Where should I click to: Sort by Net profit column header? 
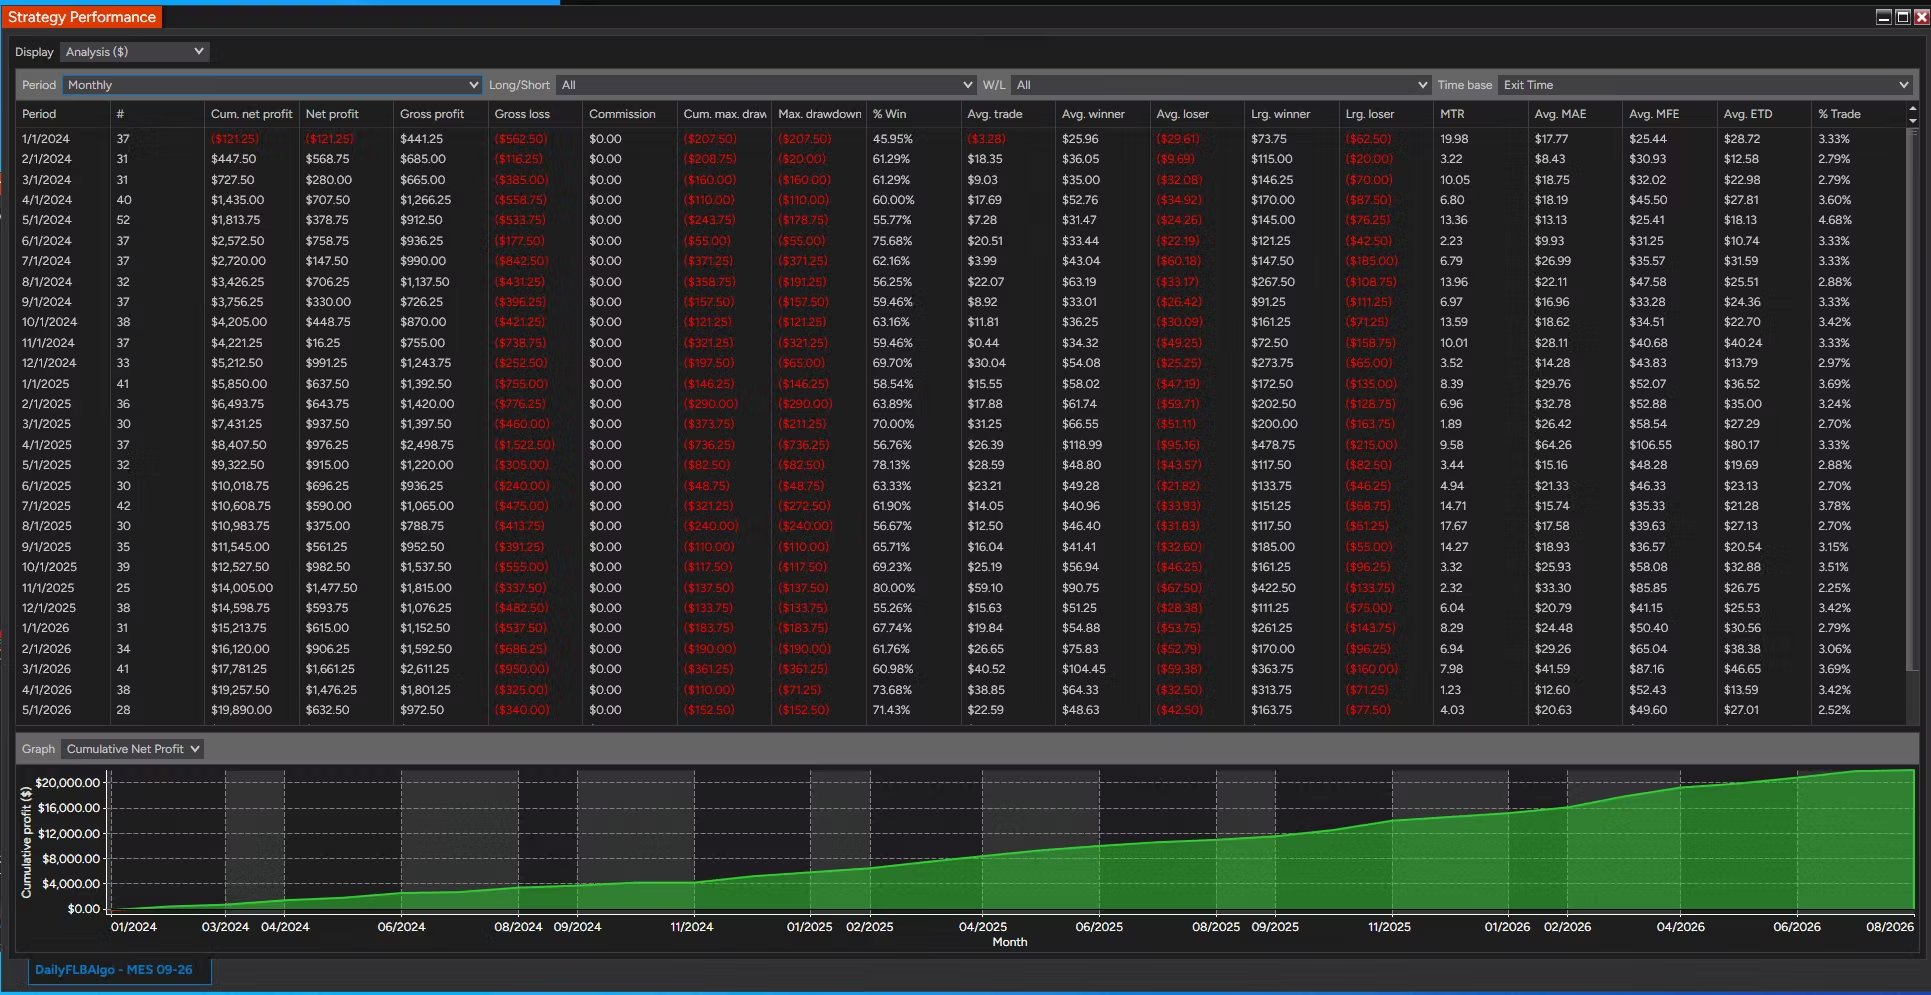(346, 114)
